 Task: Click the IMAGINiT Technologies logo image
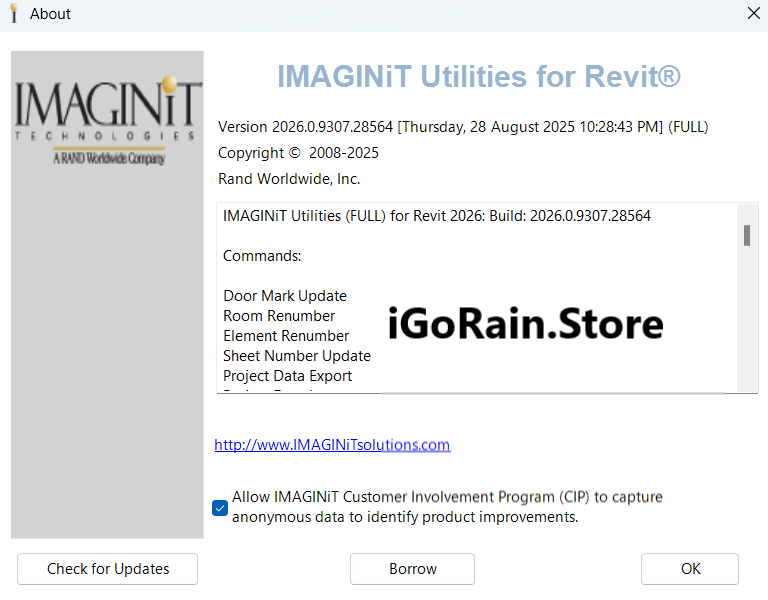pos(108,120)
